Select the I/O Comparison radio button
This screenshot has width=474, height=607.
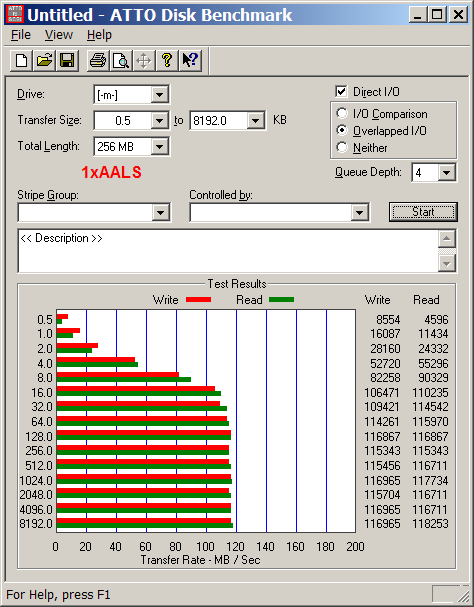342,113
